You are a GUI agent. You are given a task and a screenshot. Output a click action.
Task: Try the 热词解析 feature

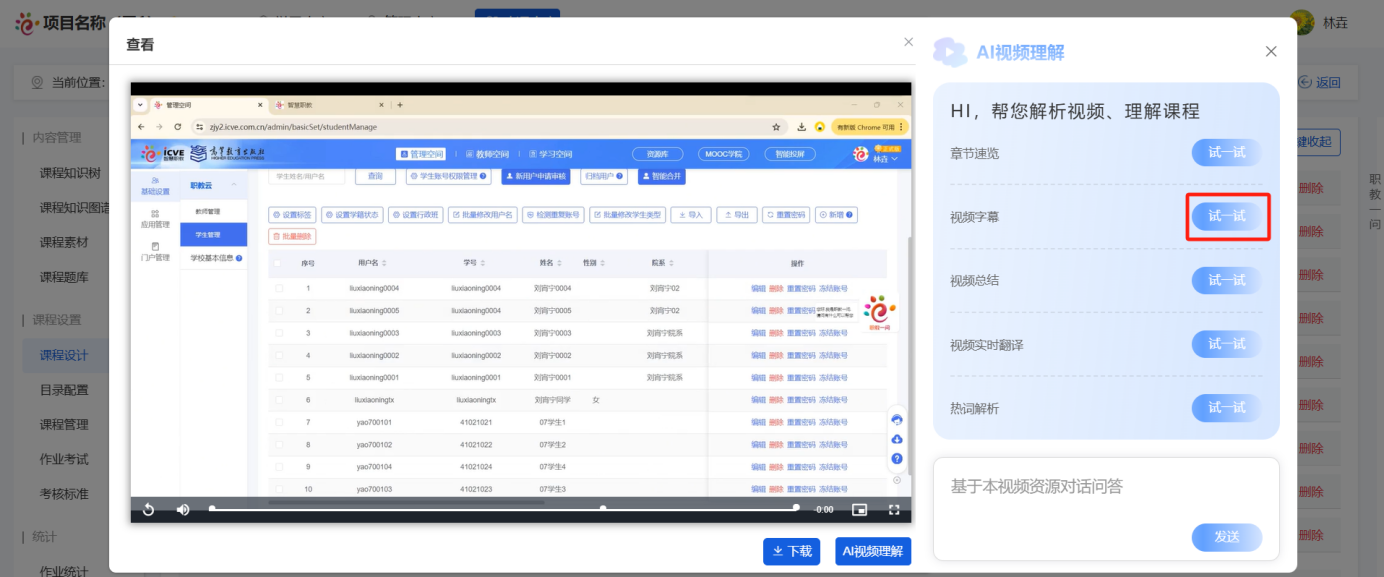click(x=1227, y=408)
